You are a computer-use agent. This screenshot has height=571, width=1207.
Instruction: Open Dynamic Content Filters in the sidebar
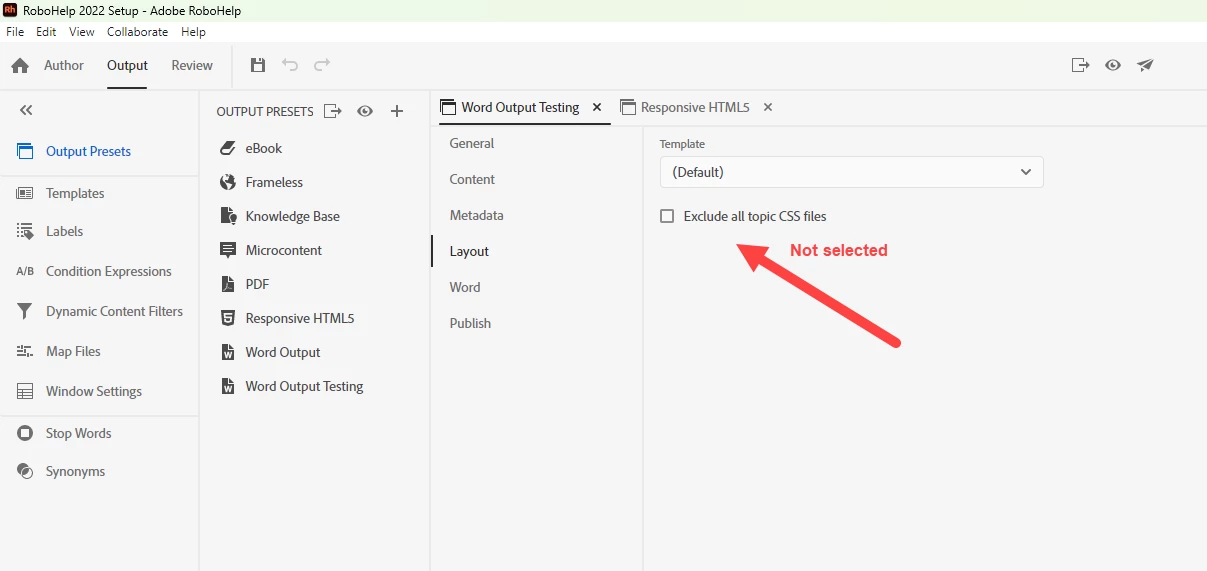coord(115,311)
